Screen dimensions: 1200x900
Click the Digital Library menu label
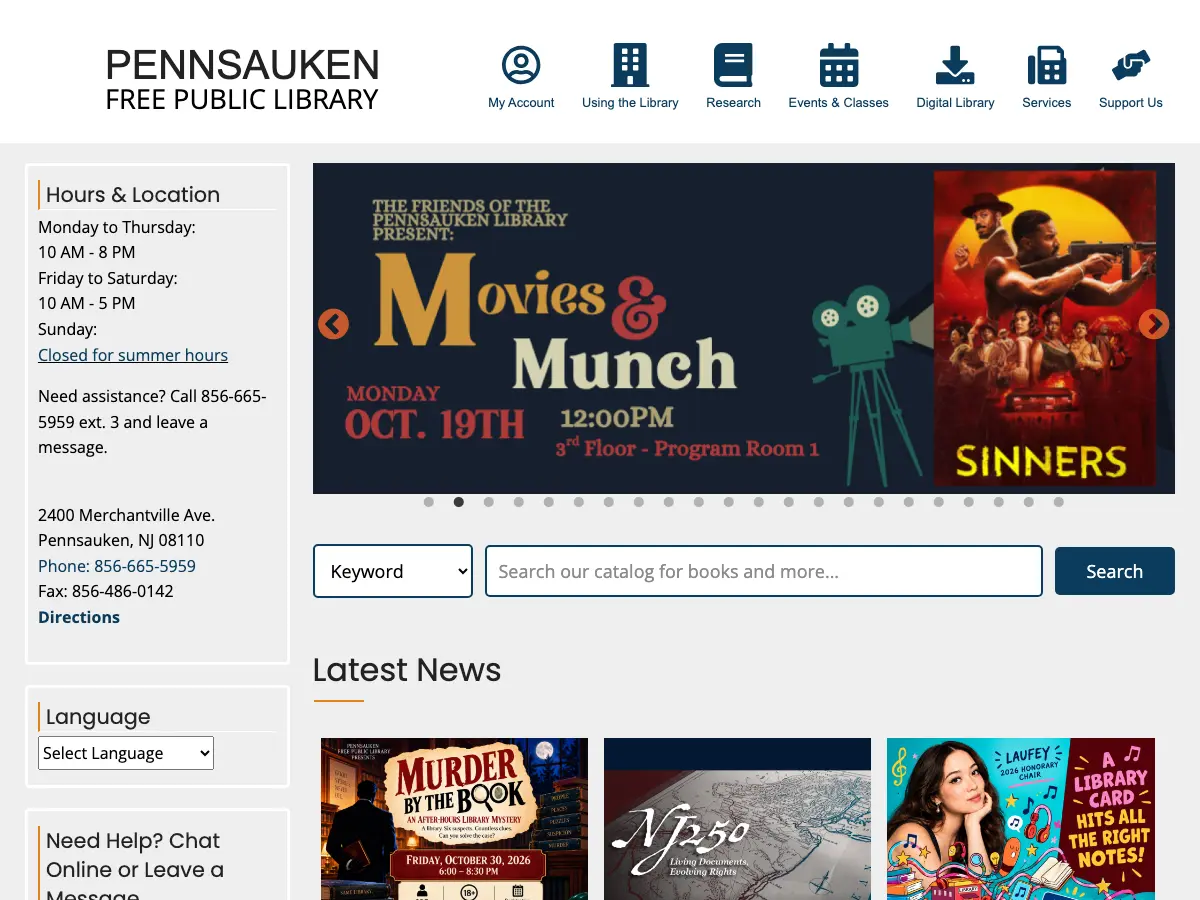click(x=955, y=103)
